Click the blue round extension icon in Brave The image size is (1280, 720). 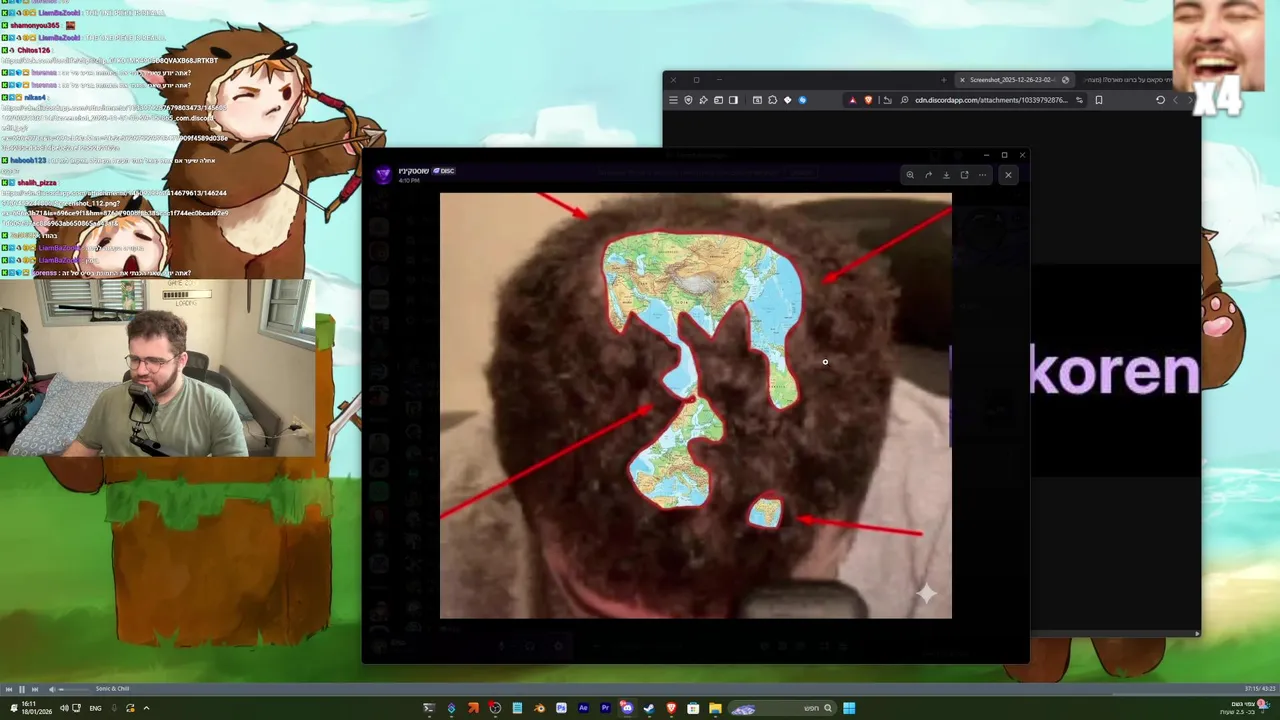(x=802, y=100)
